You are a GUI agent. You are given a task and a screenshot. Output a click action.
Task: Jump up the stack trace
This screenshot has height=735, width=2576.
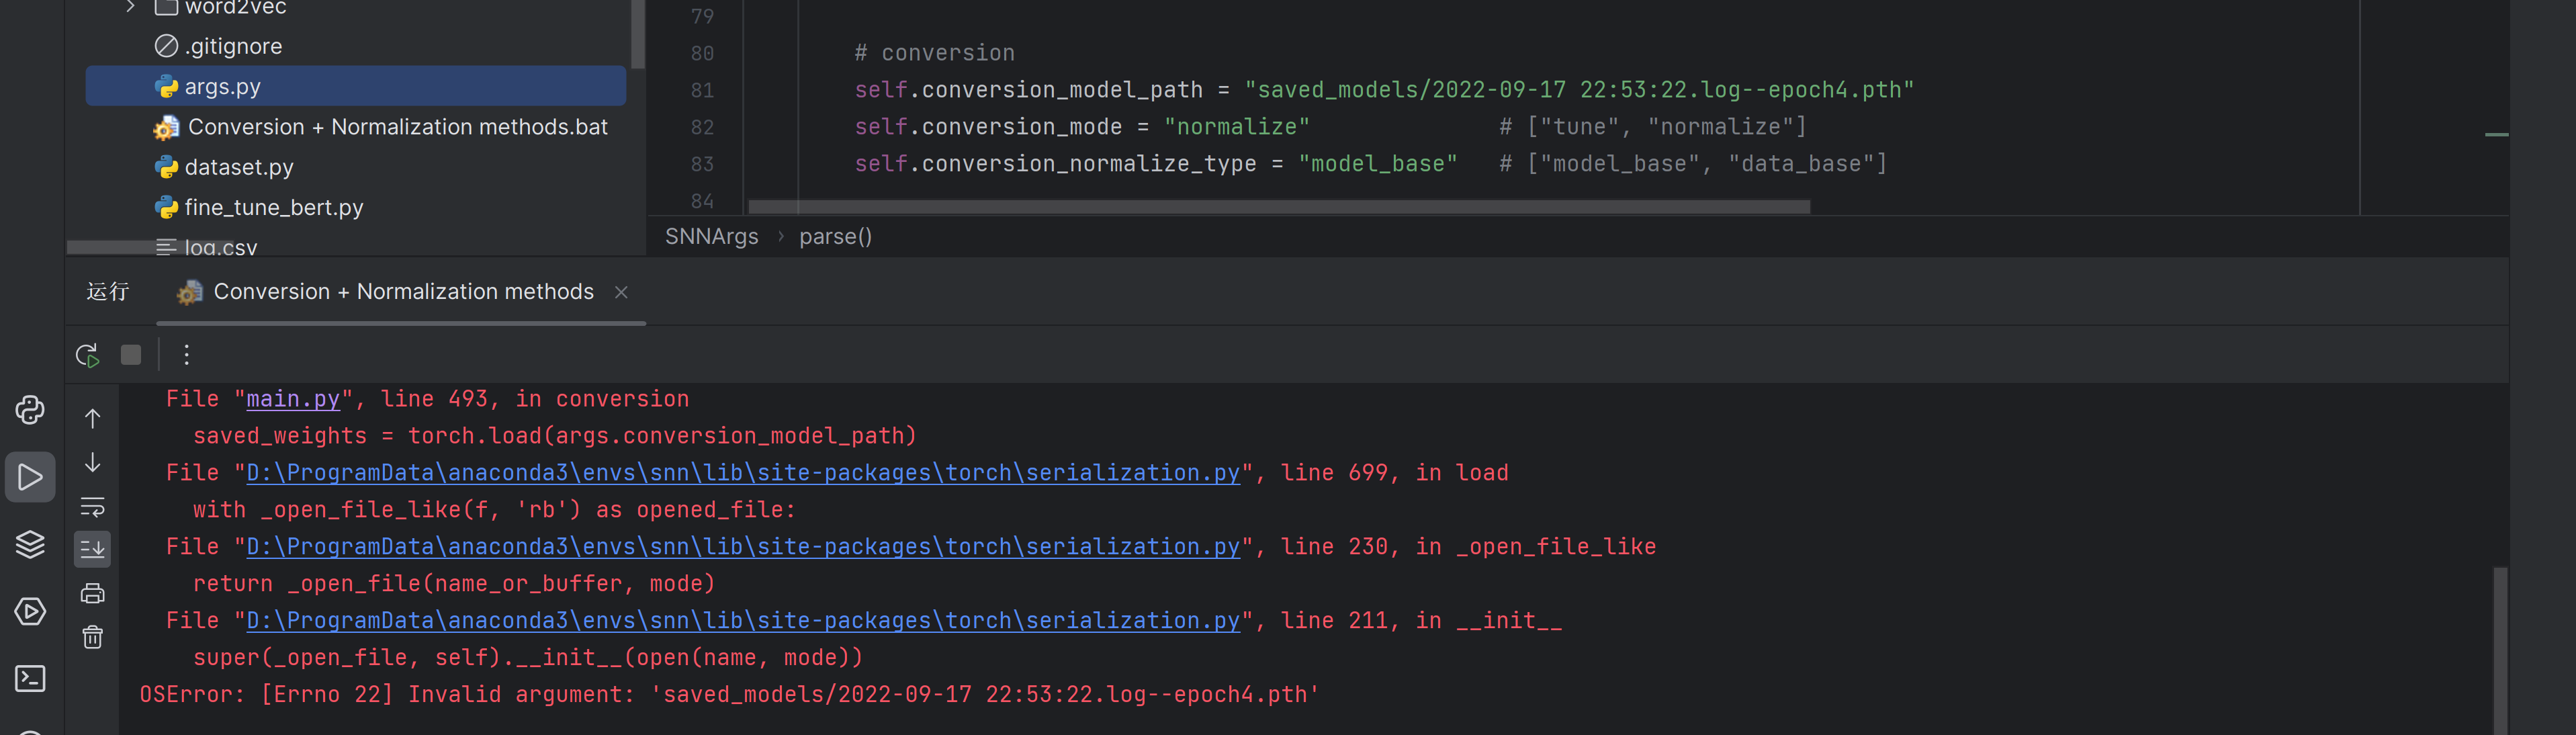[x=92, y=419]
